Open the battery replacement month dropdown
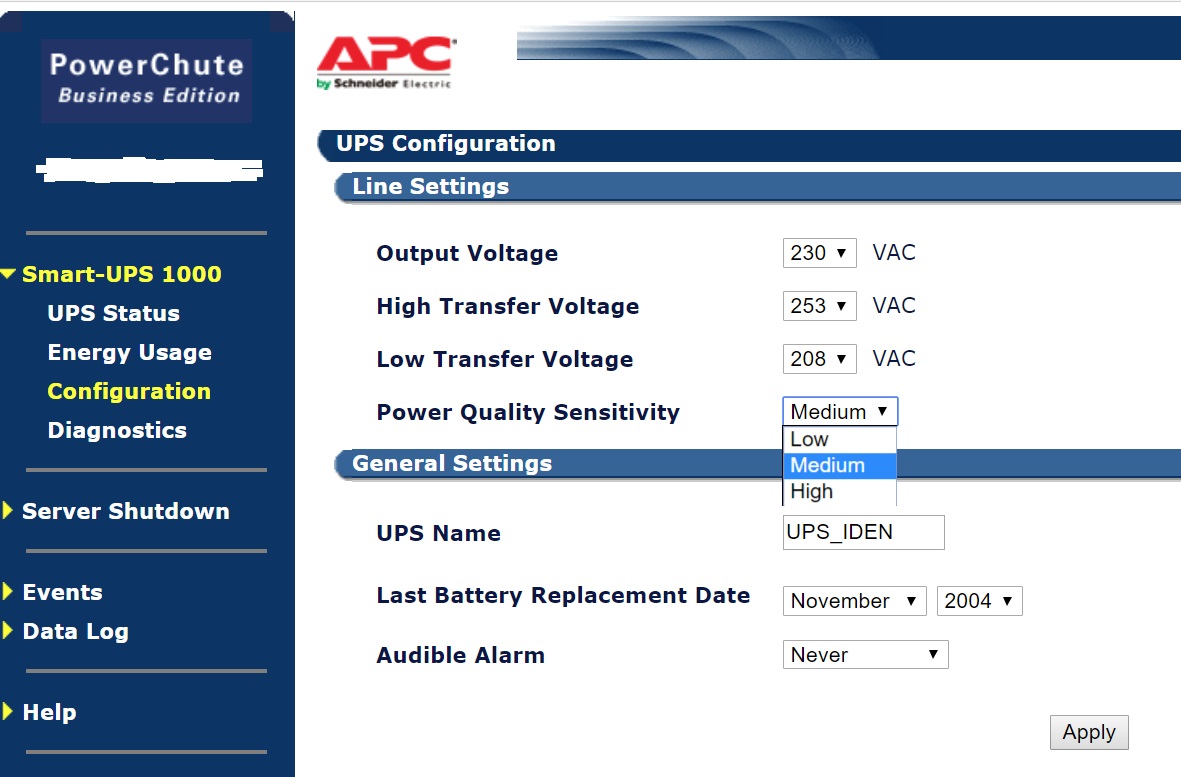 pos(854,601)
